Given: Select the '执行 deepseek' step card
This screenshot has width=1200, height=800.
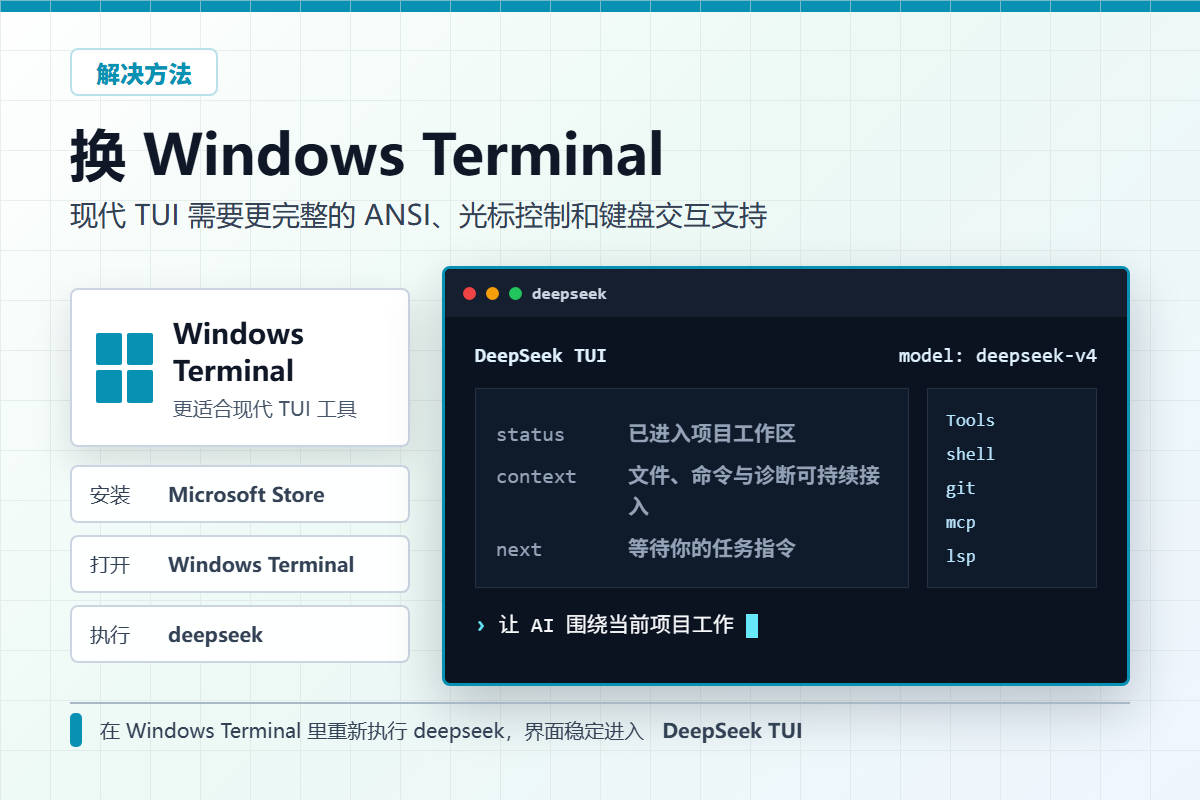Looking at the screenshot, I should pyautogui.click(x=240, y=634).
